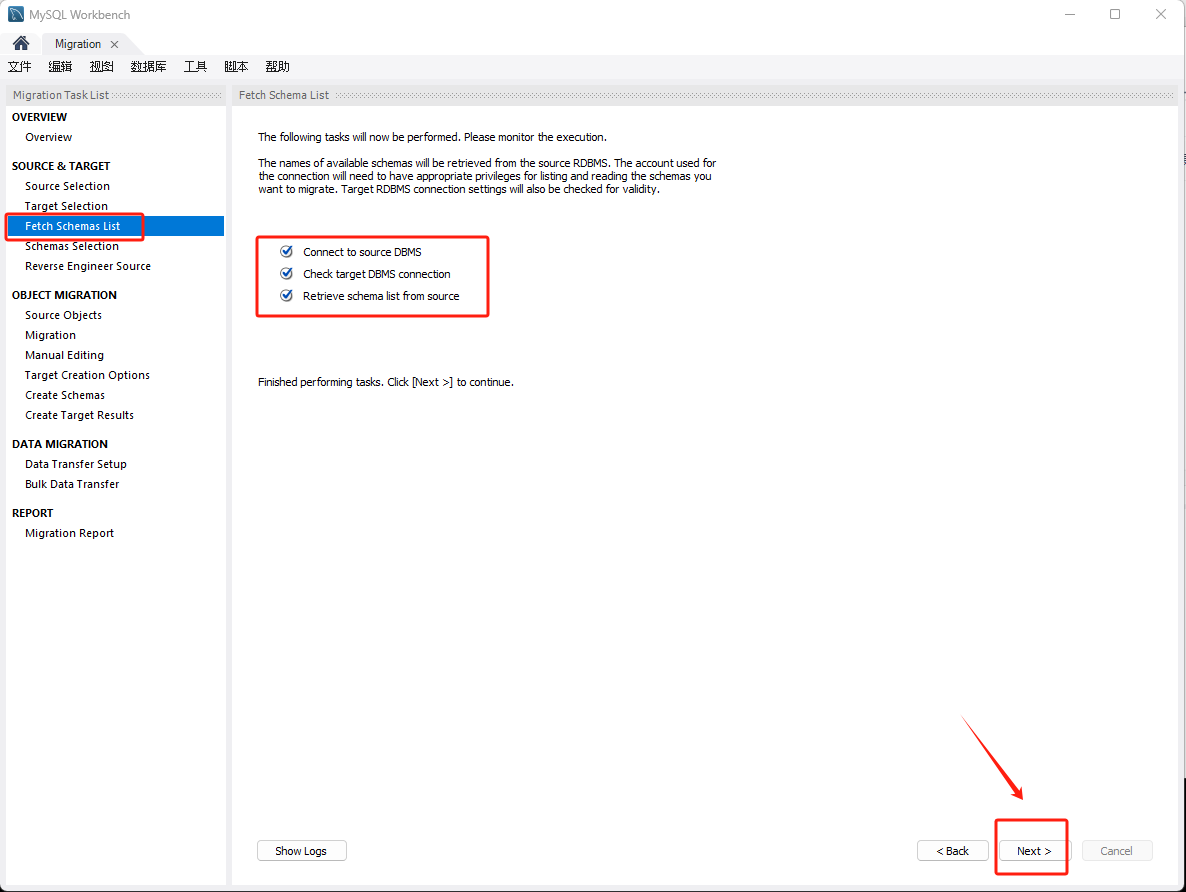The width and height of the screenshot is (1186, 892).
Task: Open the 数据库 menu
Action: point(148,67)
